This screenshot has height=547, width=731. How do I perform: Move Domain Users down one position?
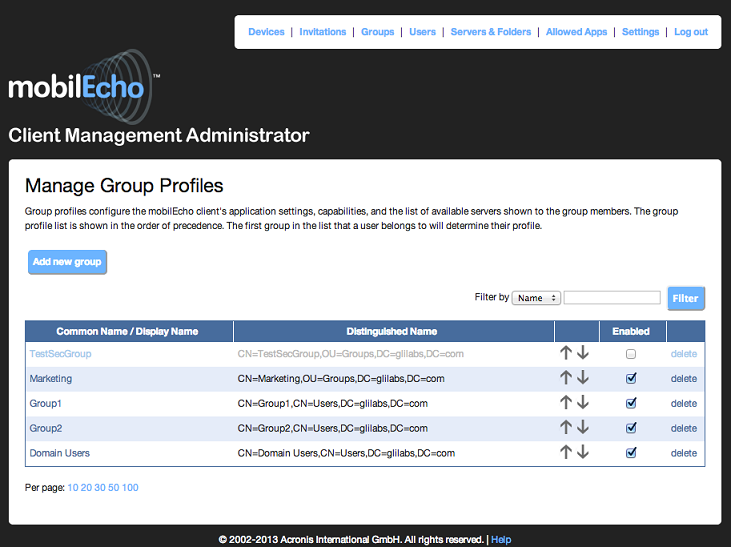pos(583,452)
